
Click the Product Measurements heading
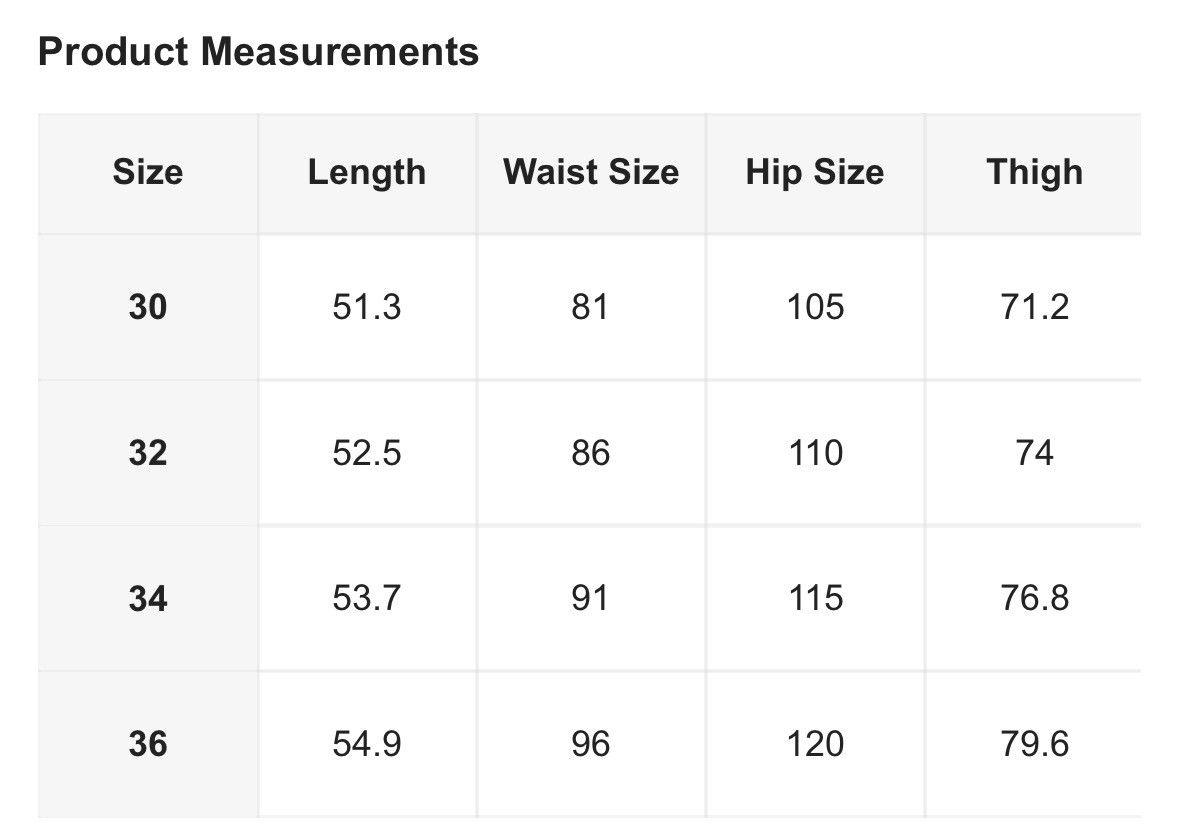258,52
